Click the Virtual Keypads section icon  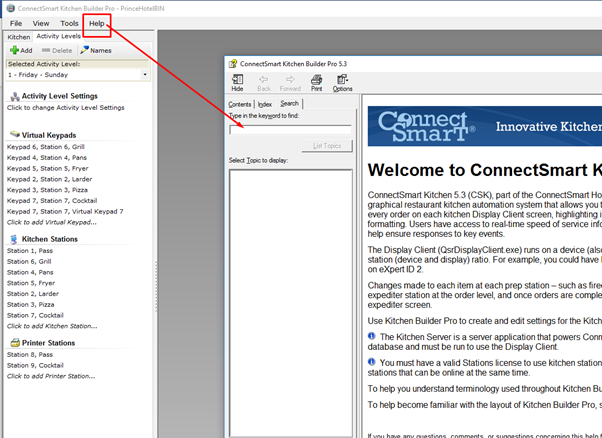(x=14, y=134)
